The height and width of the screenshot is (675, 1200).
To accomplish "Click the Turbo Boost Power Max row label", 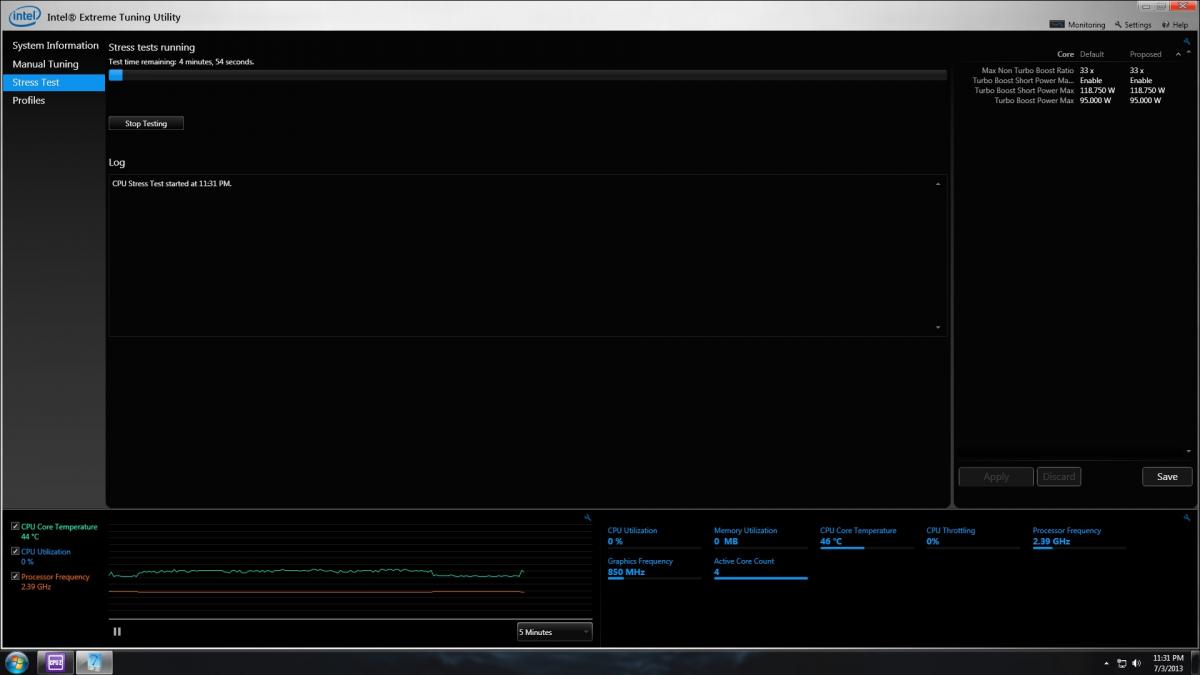I will 1034,101.
